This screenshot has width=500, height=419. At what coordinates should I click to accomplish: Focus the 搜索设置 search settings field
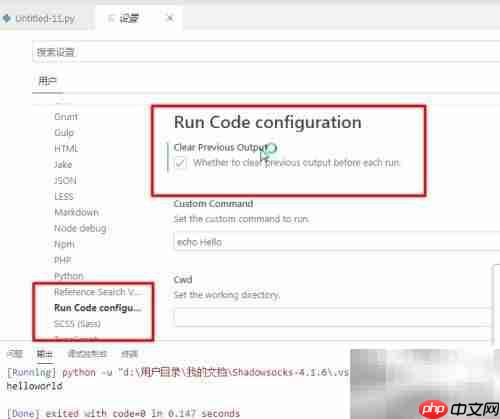pyautogui.click(x=266, y=52)
